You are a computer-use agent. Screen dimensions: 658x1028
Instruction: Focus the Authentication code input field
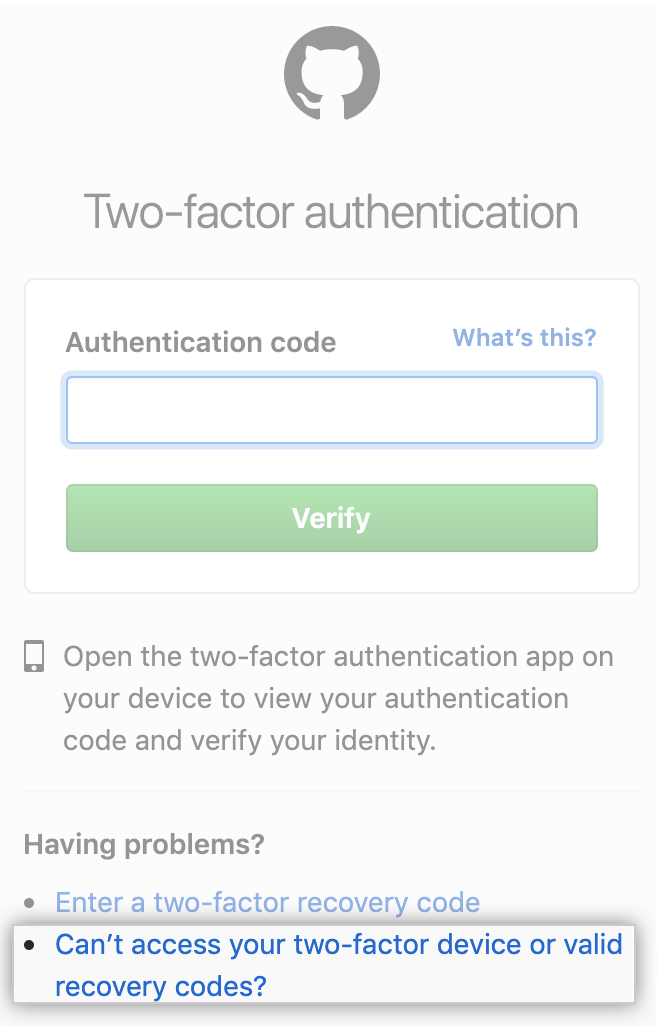point(332,410)
